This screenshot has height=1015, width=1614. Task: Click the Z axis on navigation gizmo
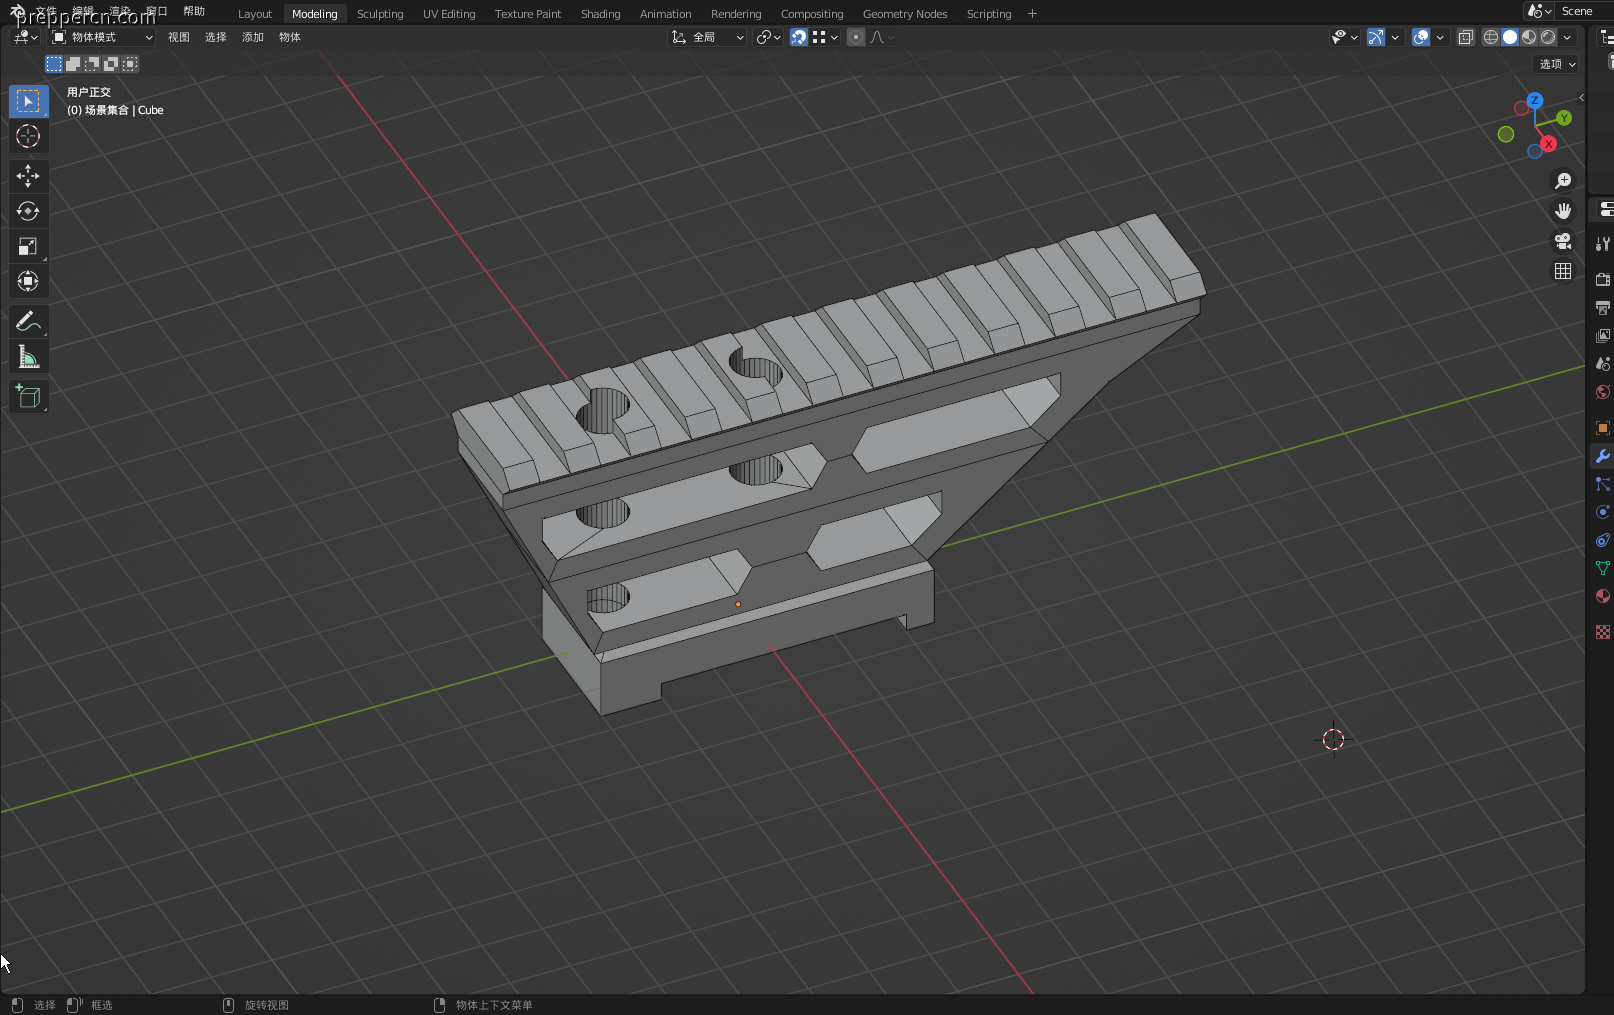[x=1535, y=100]
